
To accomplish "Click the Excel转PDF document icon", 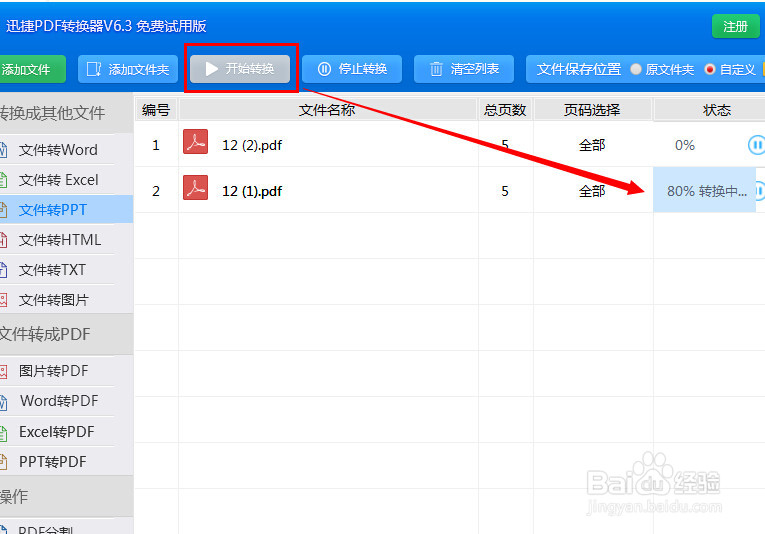I will (x=3, y=432).
